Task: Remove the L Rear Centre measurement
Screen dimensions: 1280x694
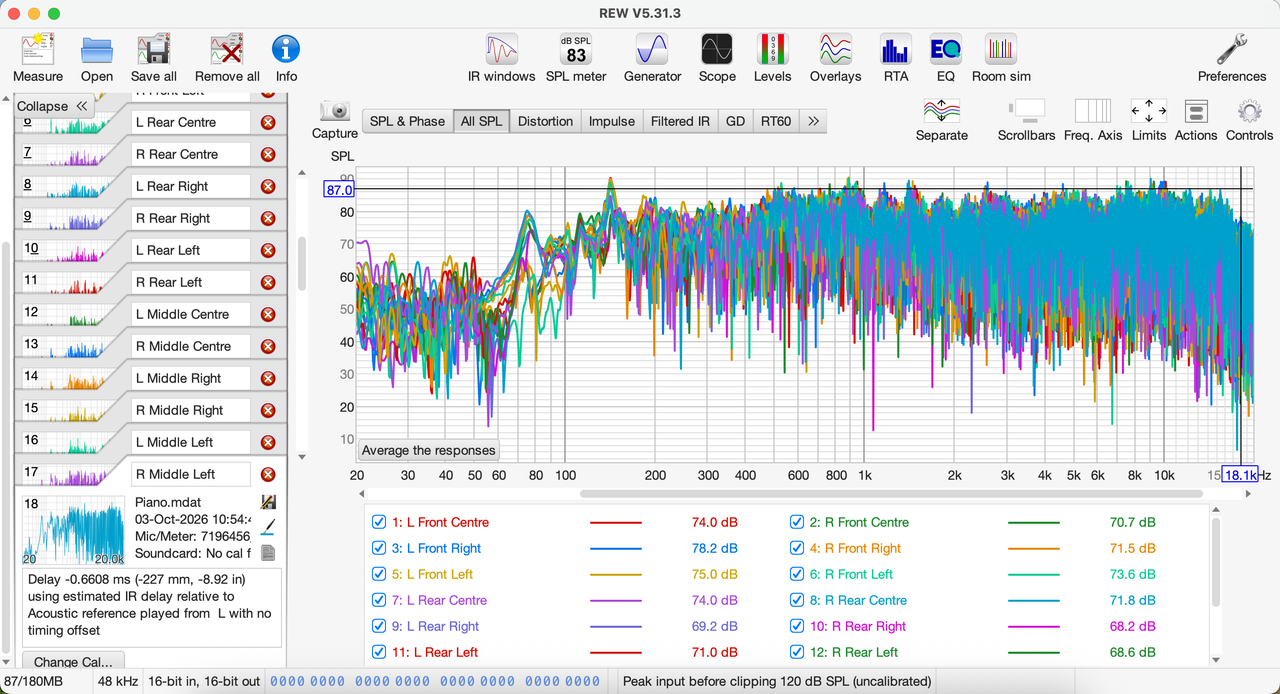Action: click(x=268, y=122)
